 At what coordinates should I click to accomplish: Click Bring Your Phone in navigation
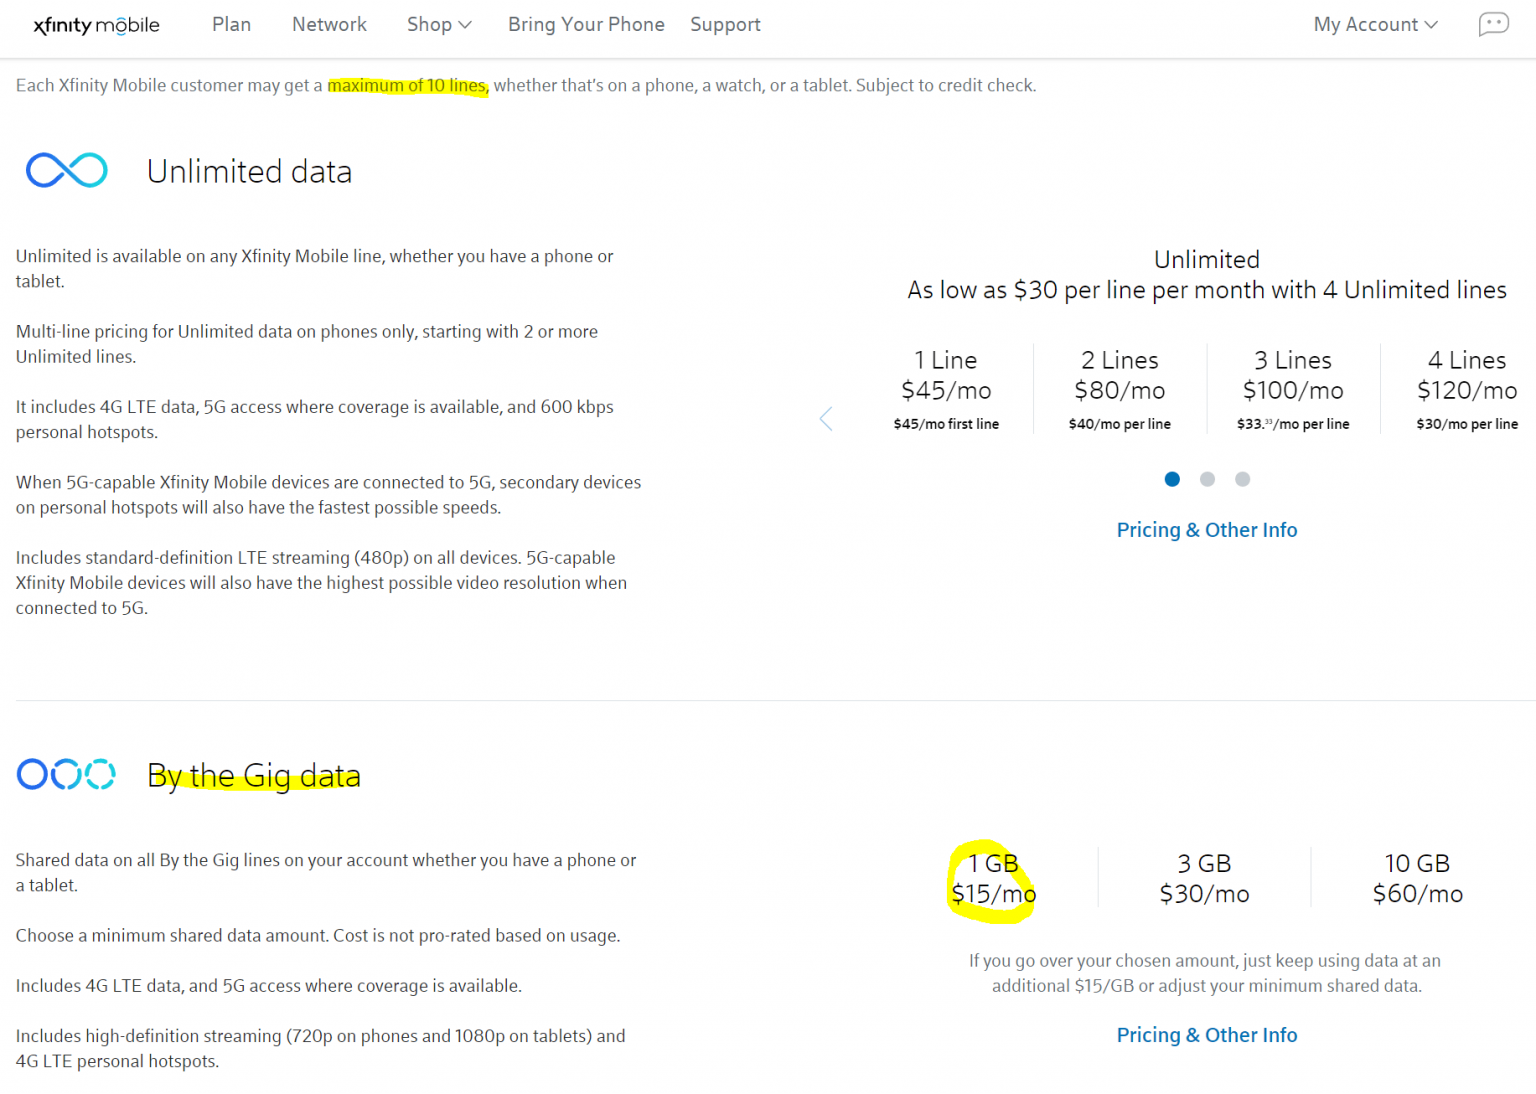tap(586, 24)
